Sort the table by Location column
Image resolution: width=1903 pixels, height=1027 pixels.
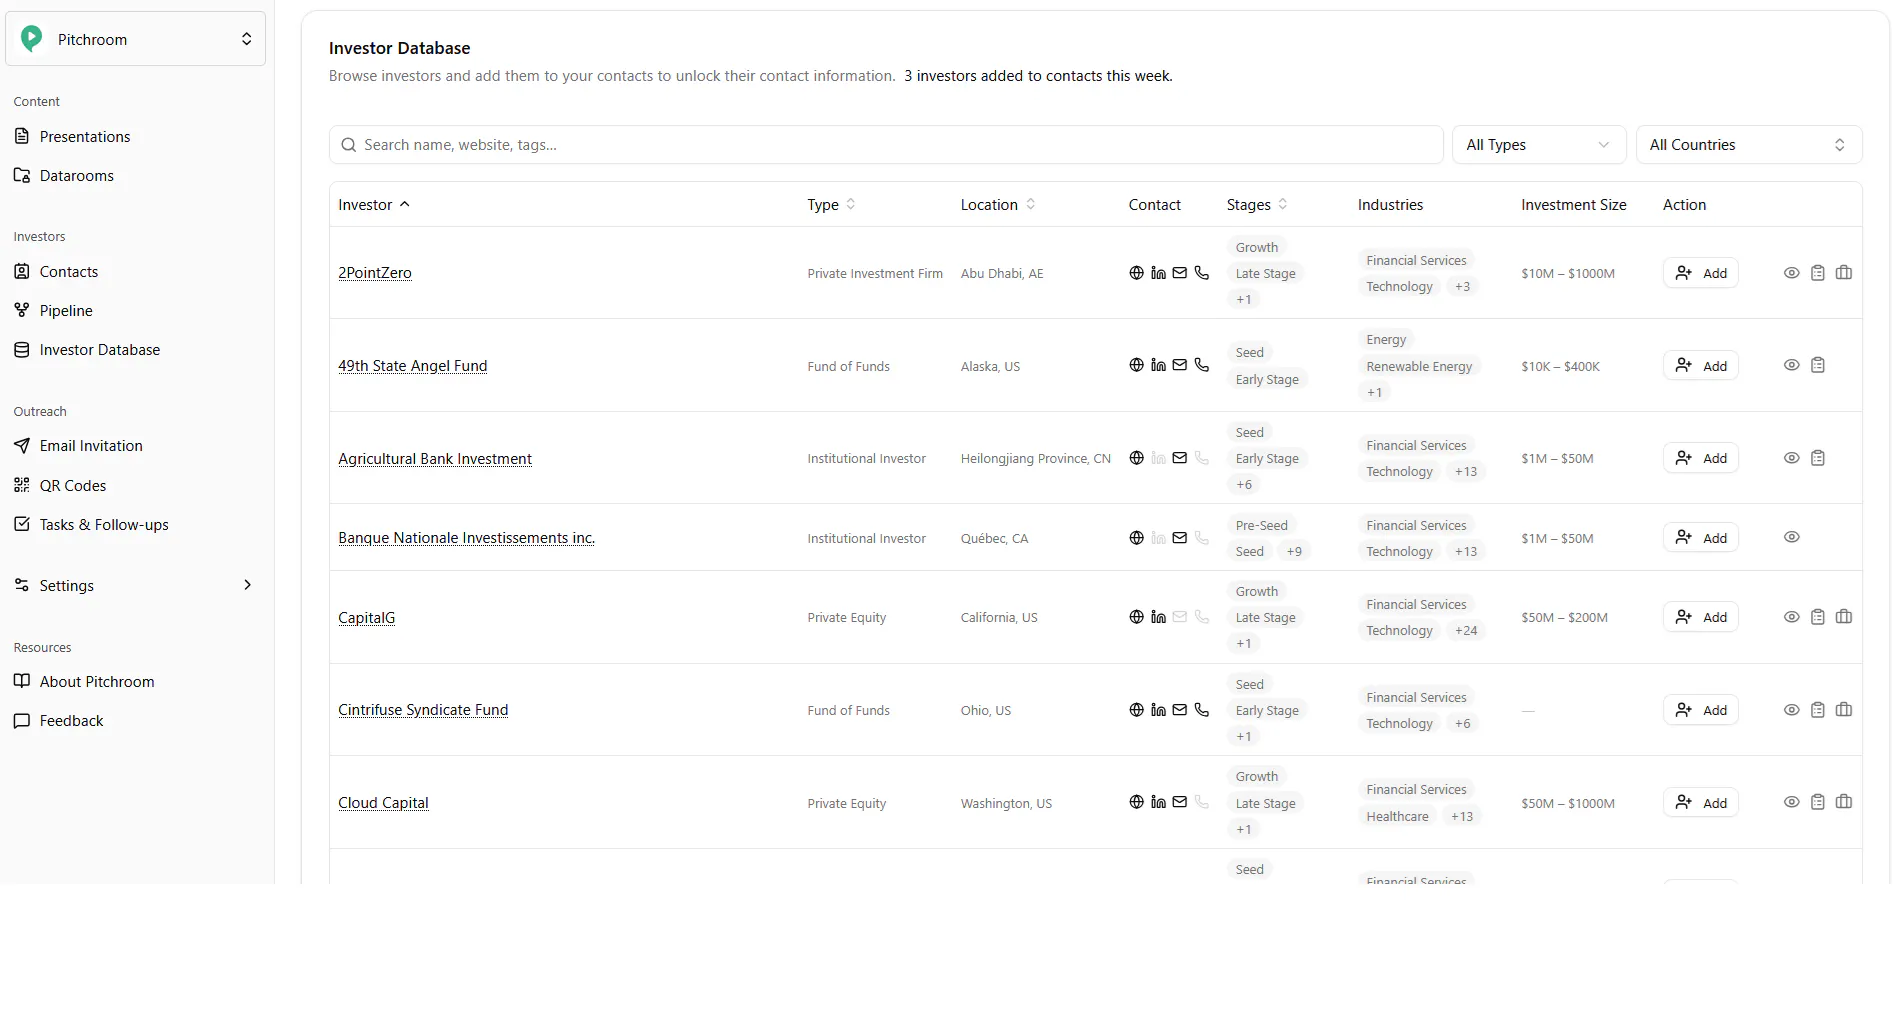click(x=998, y=205)
